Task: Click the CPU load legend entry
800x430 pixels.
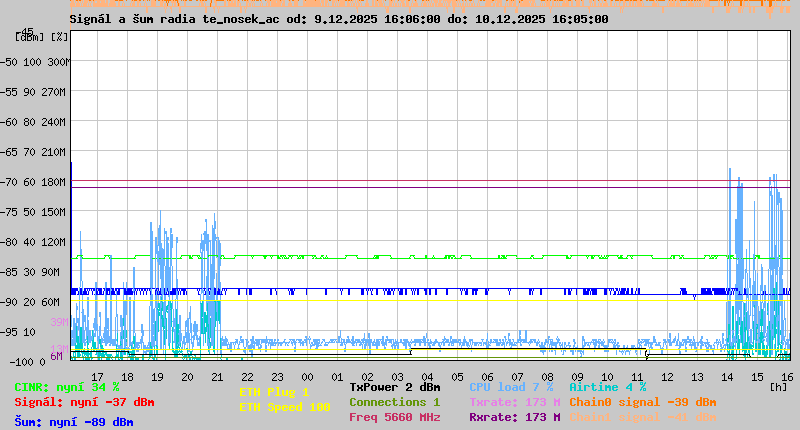Action: (x=511, y=387)
